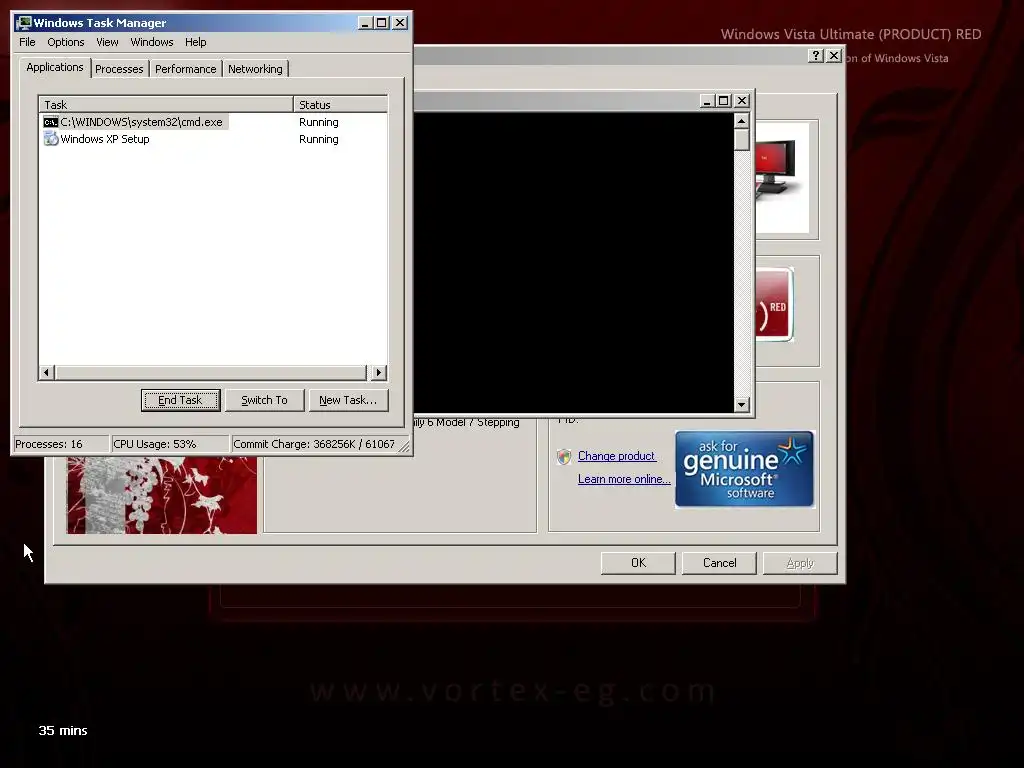Viewport: 1024px width, 768px height.
Task: Click the Task Manager title bar icon
Action: click(x=24, y=23)
